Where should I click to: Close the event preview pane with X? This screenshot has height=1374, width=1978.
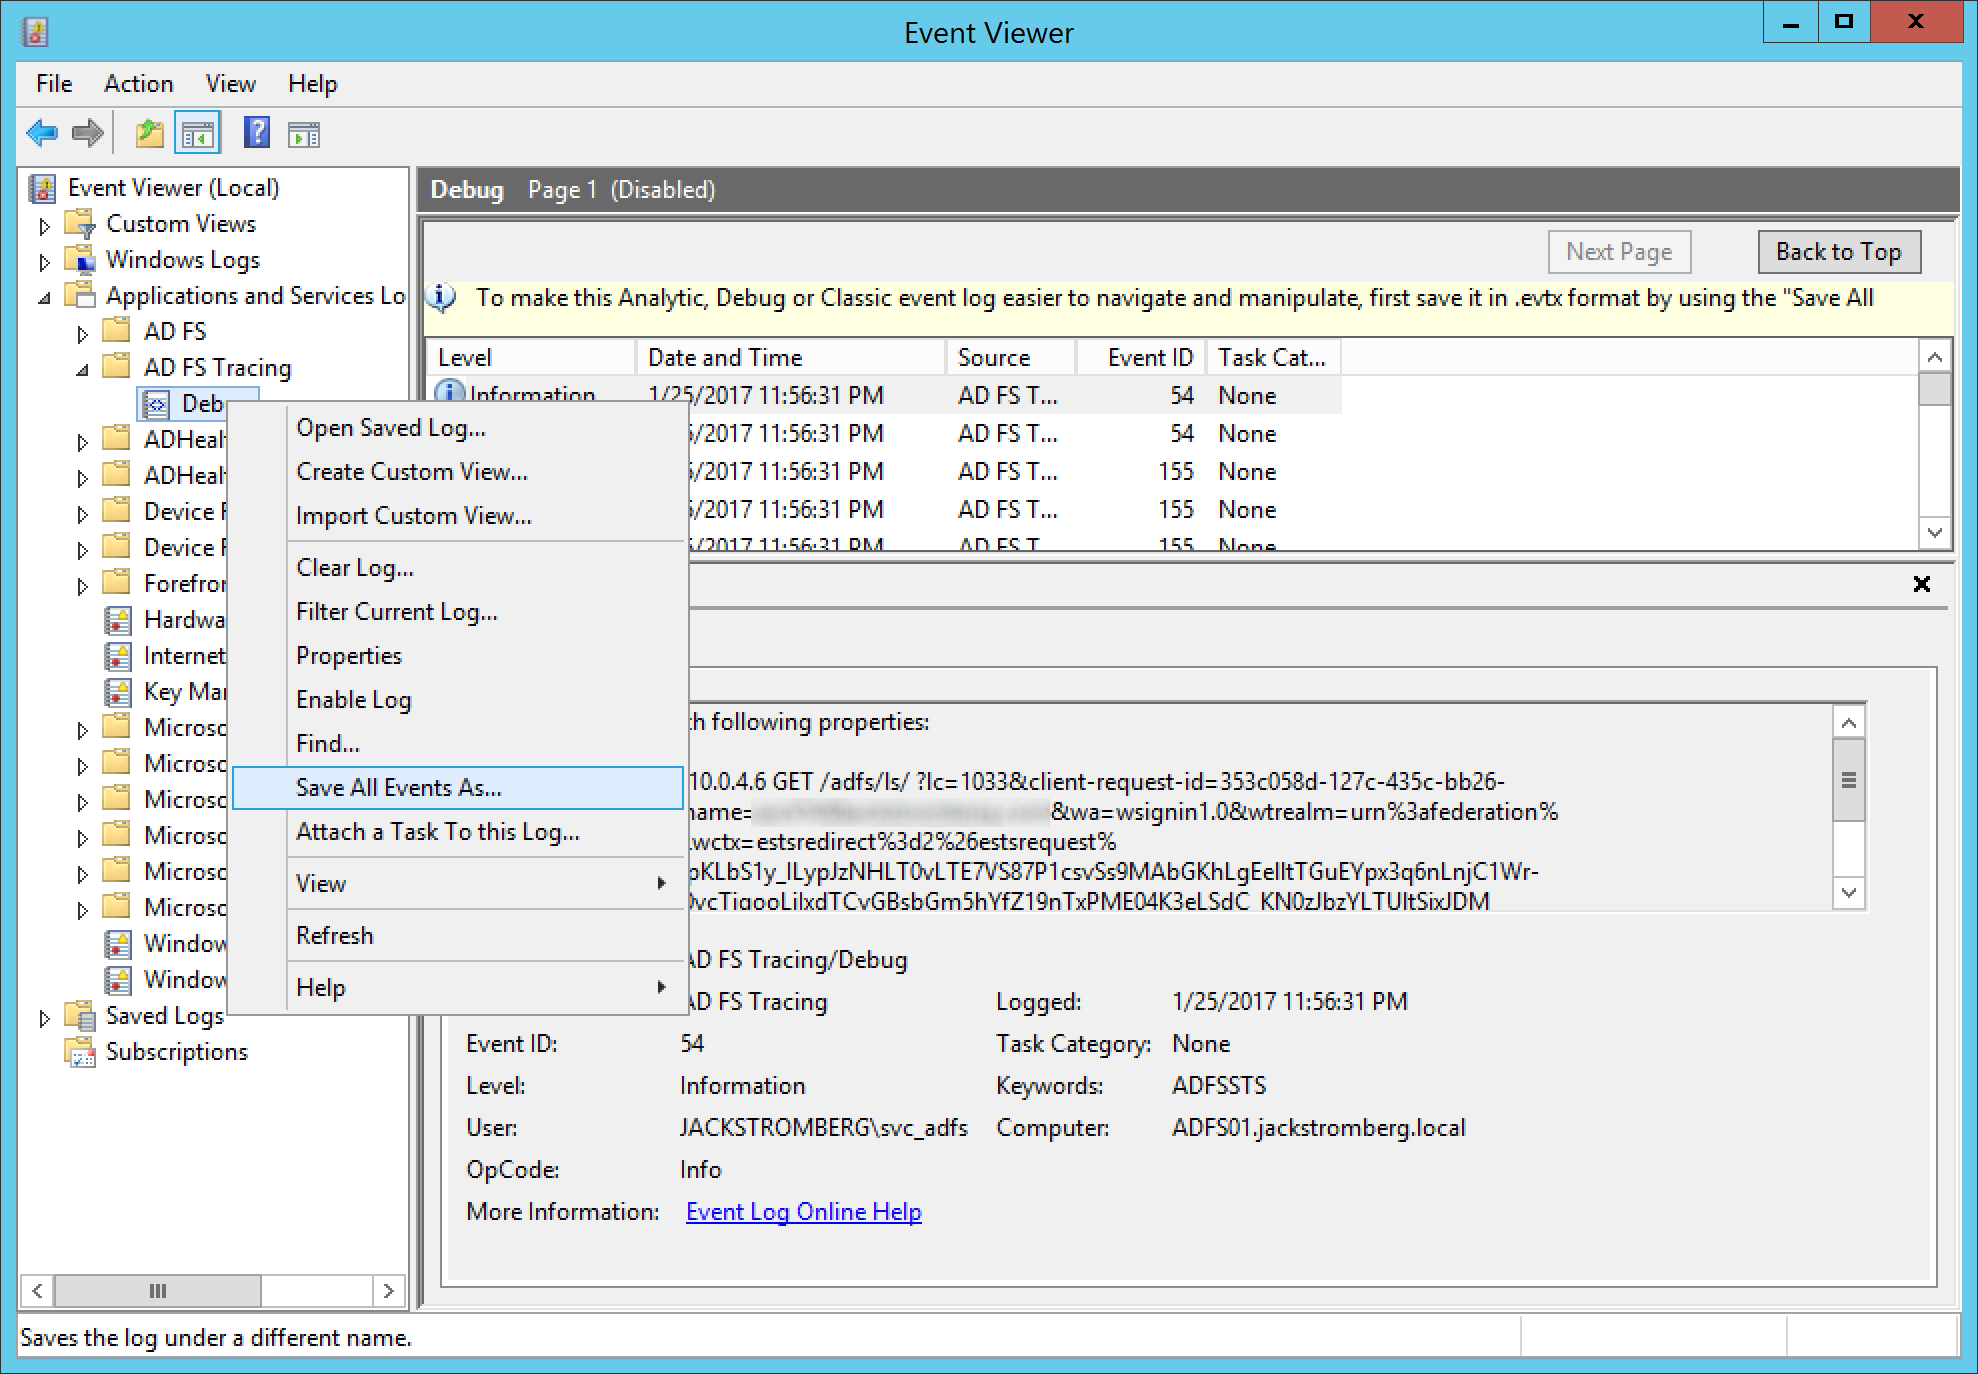1921,584
